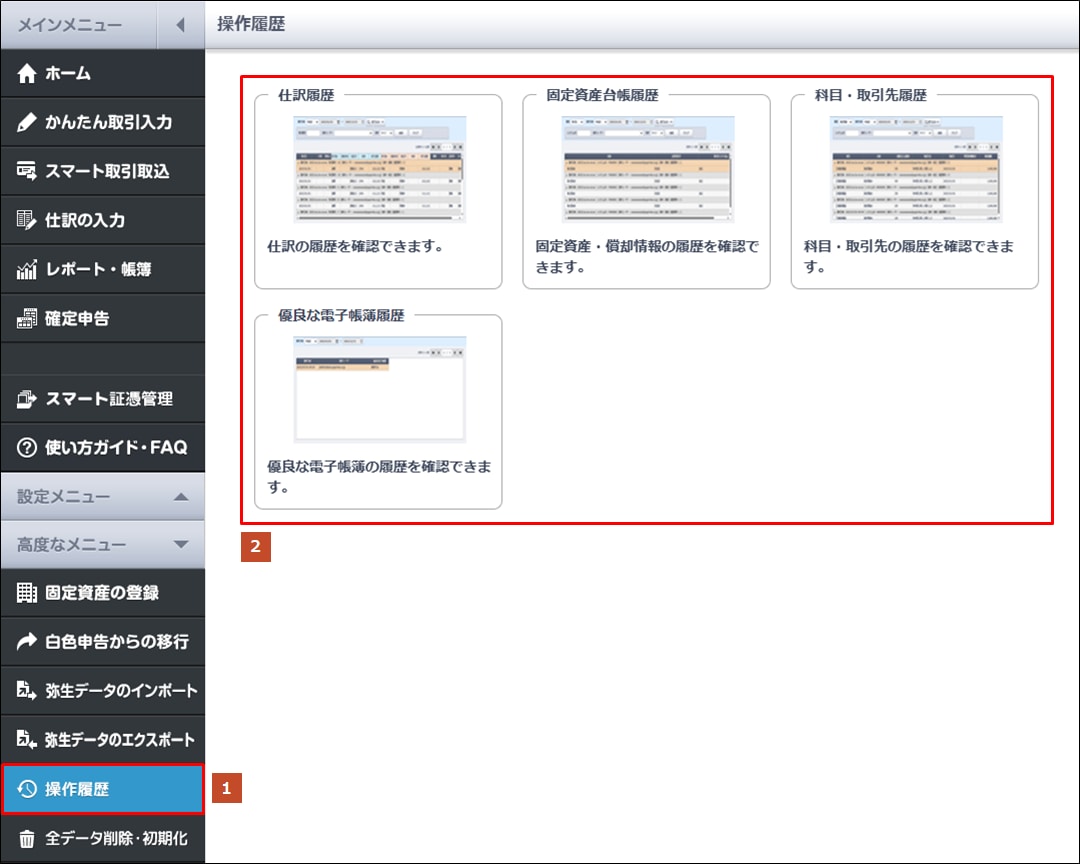This screenshot has width=1080, height=864.
Task: Click the 科目・取引先の履歴 description text
Action: (908, 256)
